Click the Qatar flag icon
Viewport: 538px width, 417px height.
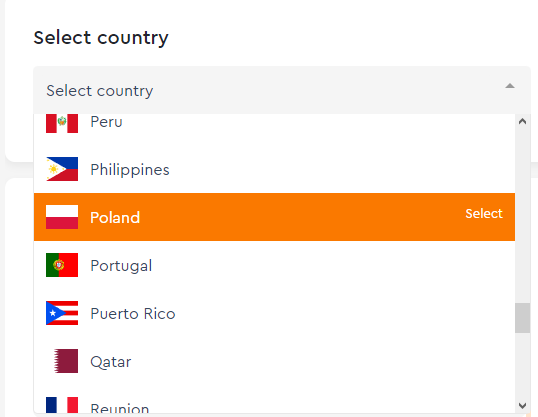tap(66, 361)
